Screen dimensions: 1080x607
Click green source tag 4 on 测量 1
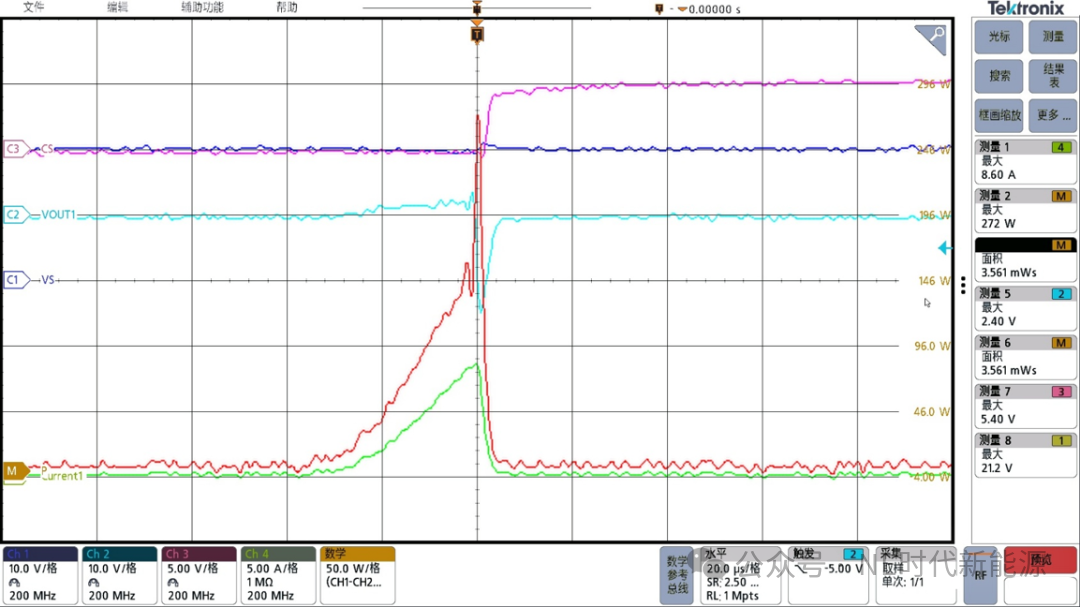[1061, 147]
